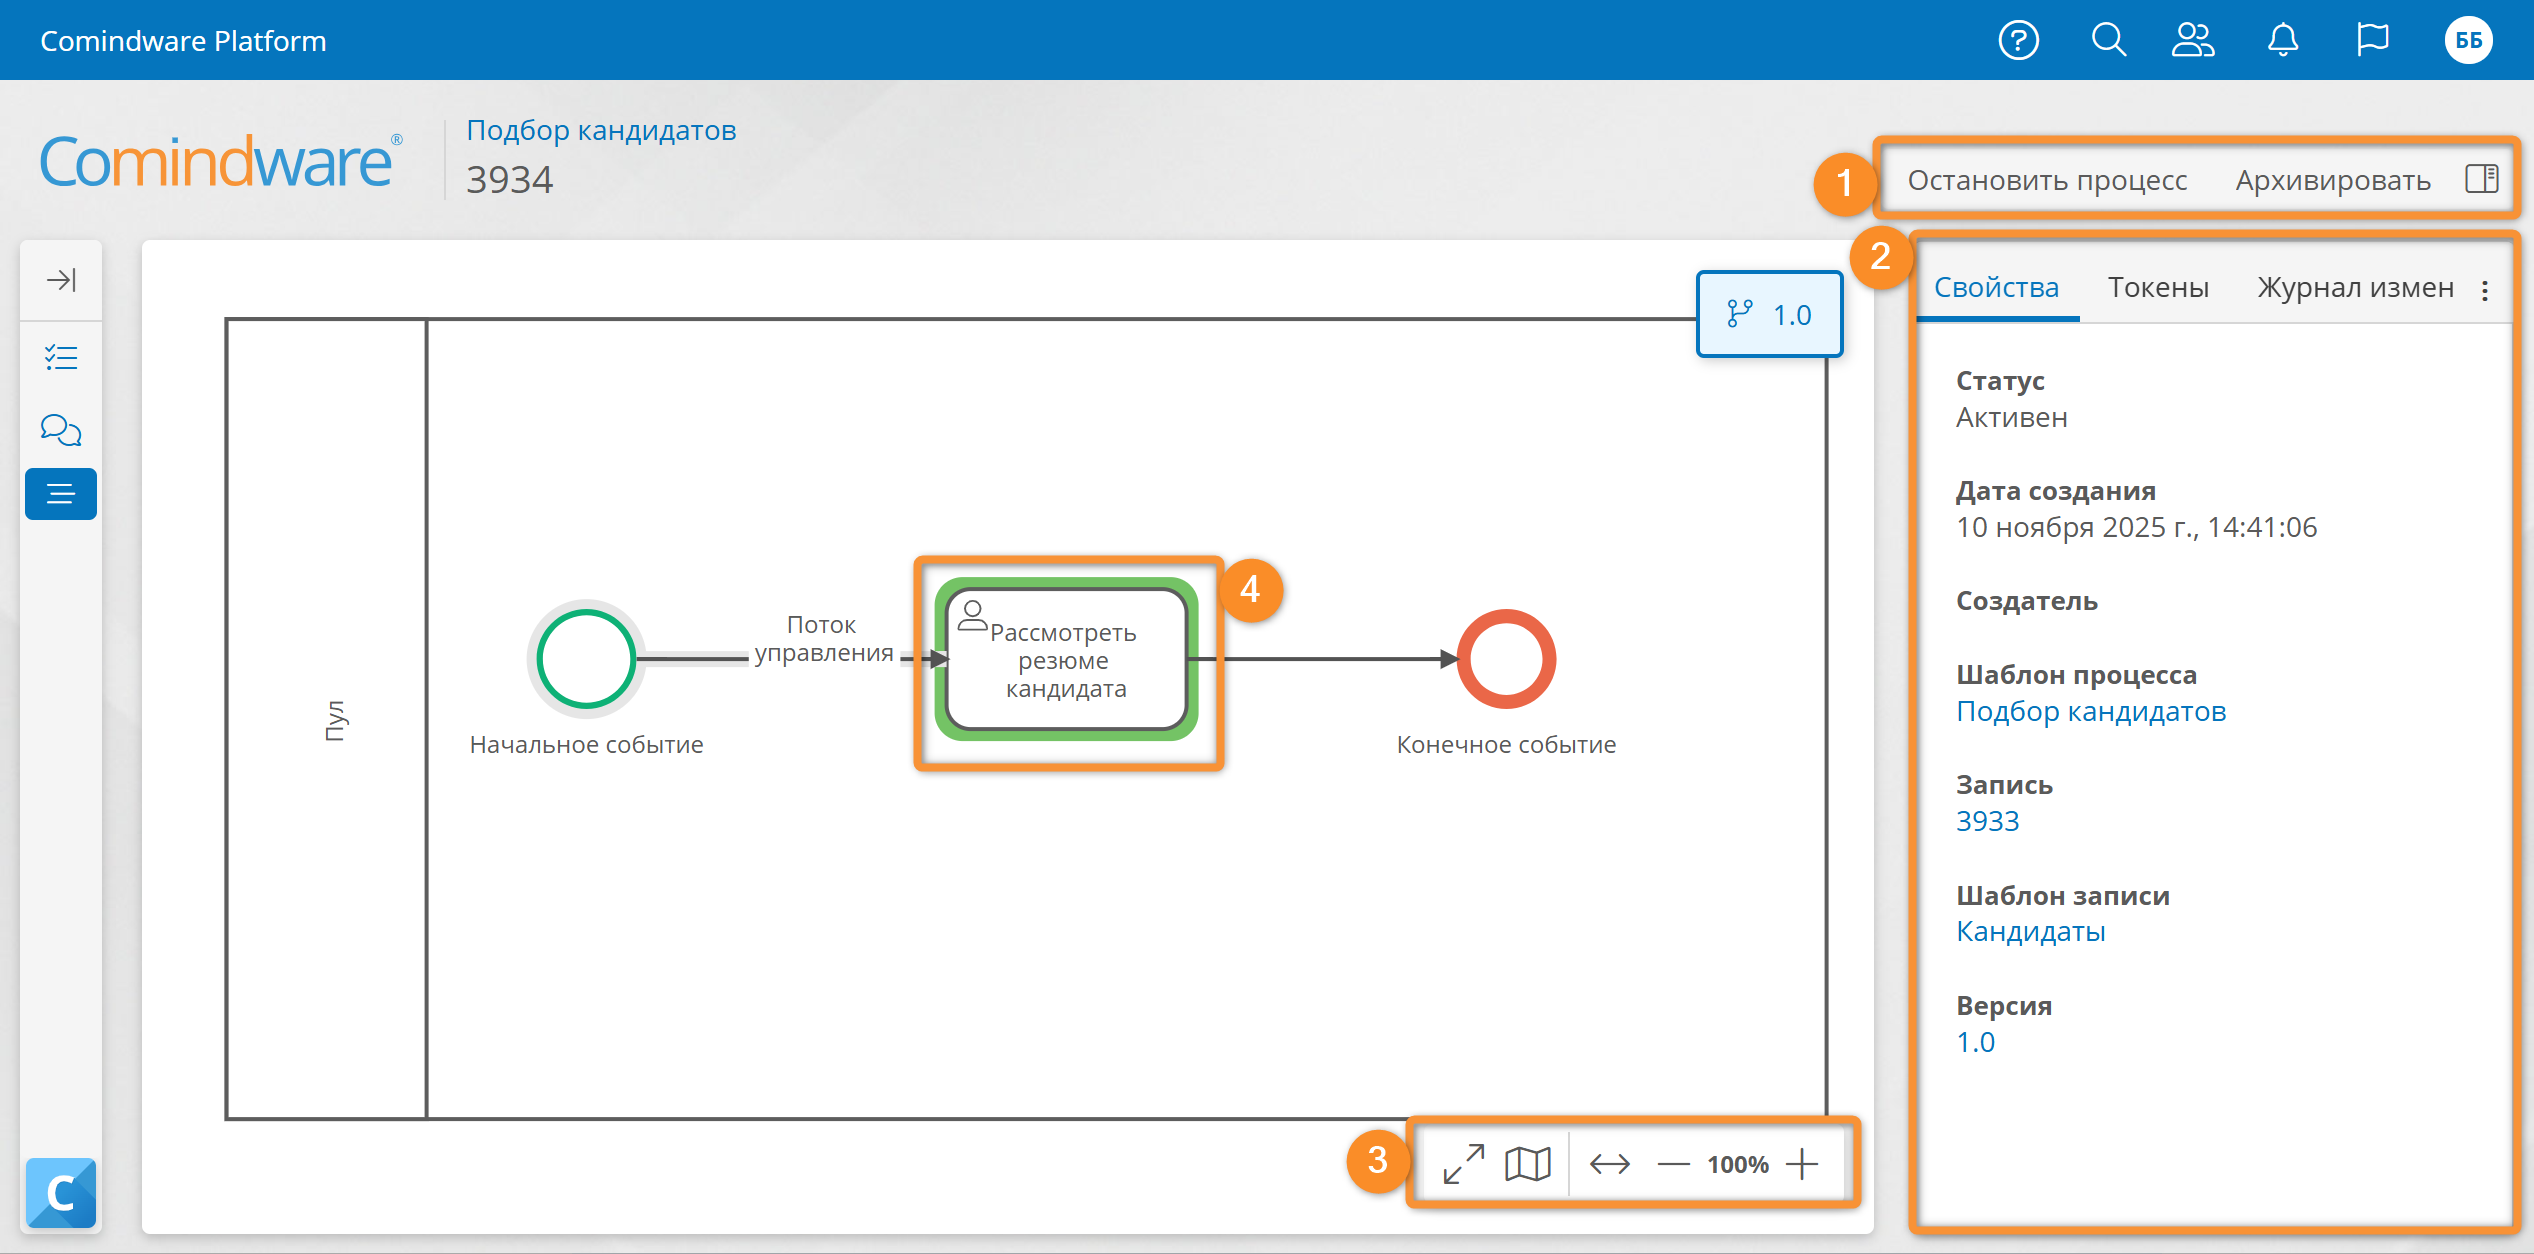
Task: Open the conversations chat sidebar icon
Action: [61, 430]
